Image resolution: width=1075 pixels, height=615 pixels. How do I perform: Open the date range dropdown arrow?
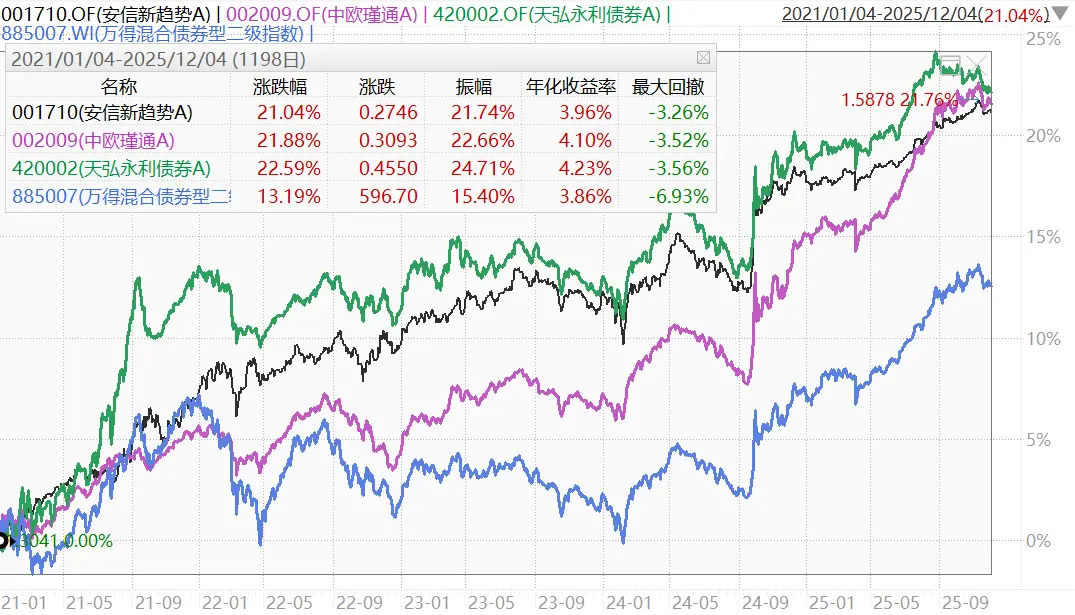point(1061,14)
